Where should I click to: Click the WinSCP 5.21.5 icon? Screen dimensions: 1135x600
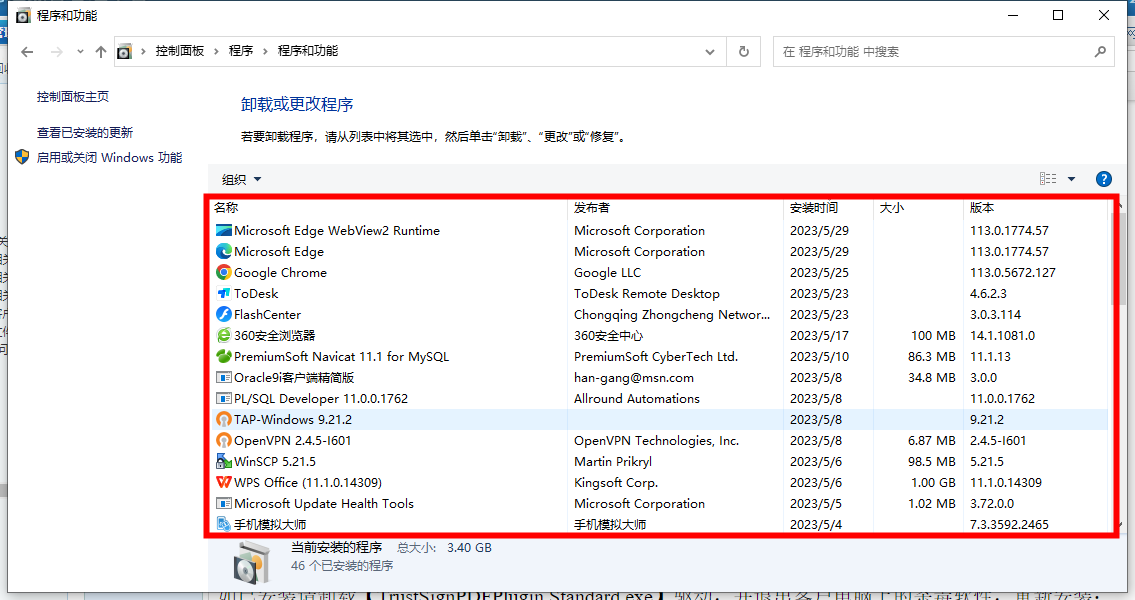(224, 462)
